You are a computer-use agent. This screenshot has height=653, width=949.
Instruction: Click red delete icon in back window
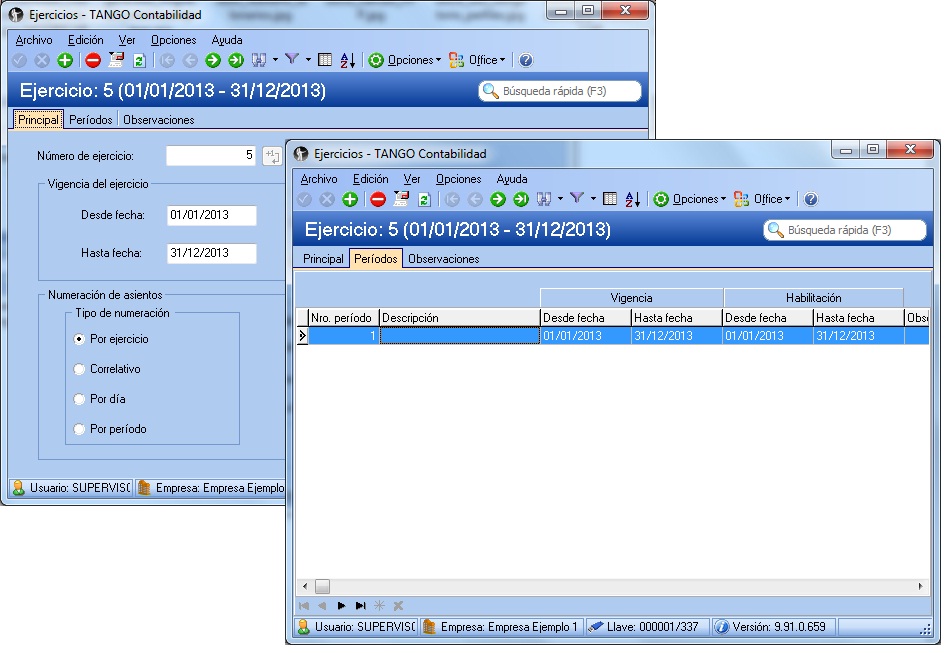coord(93,60)
